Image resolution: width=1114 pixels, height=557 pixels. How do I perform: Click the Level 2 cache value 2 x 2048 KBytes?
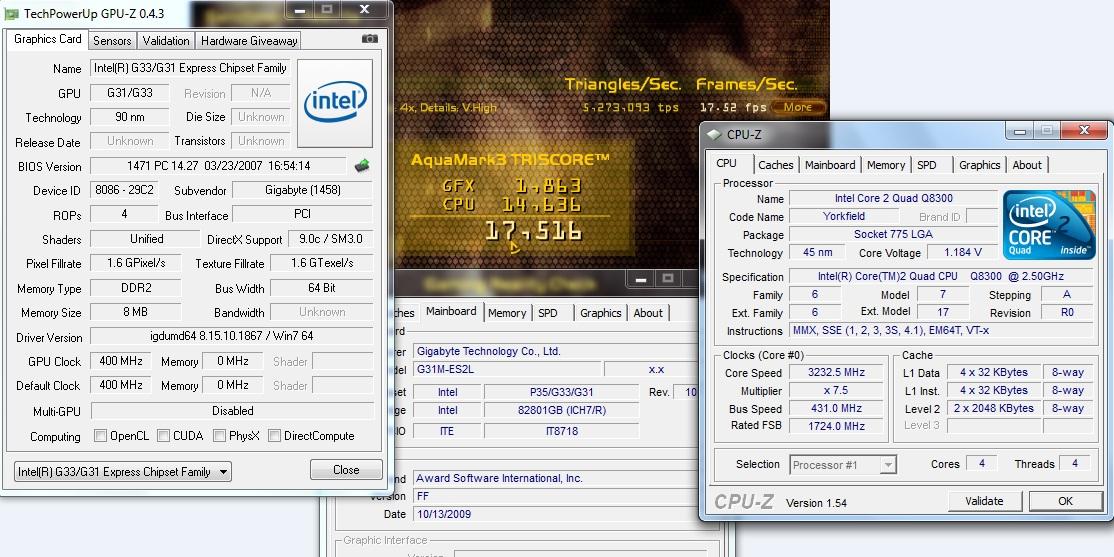[x=993, y=408]
